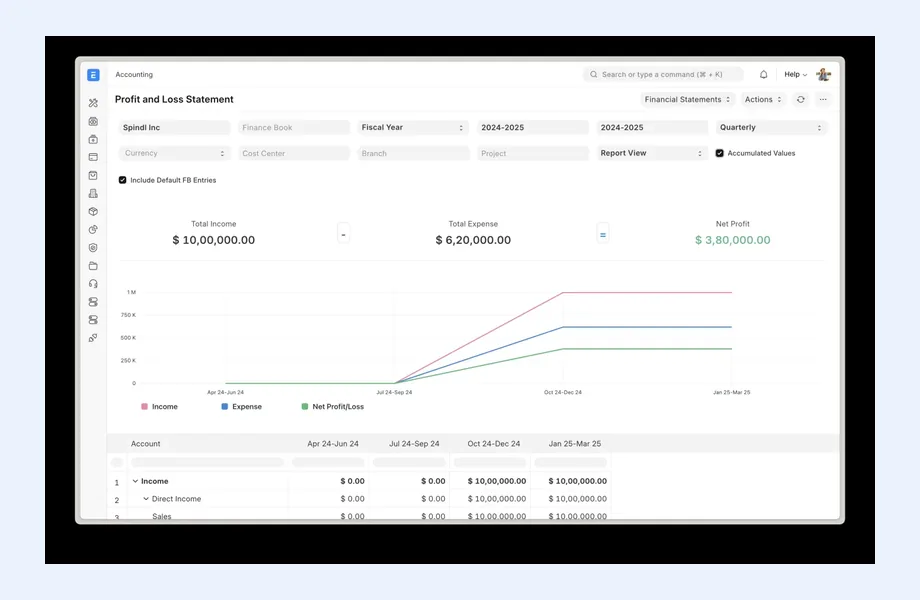This screenshot has width=920, height=600.
Task: Open the stacked-server icon just below the headset
Action: click(x=93, y=302)
